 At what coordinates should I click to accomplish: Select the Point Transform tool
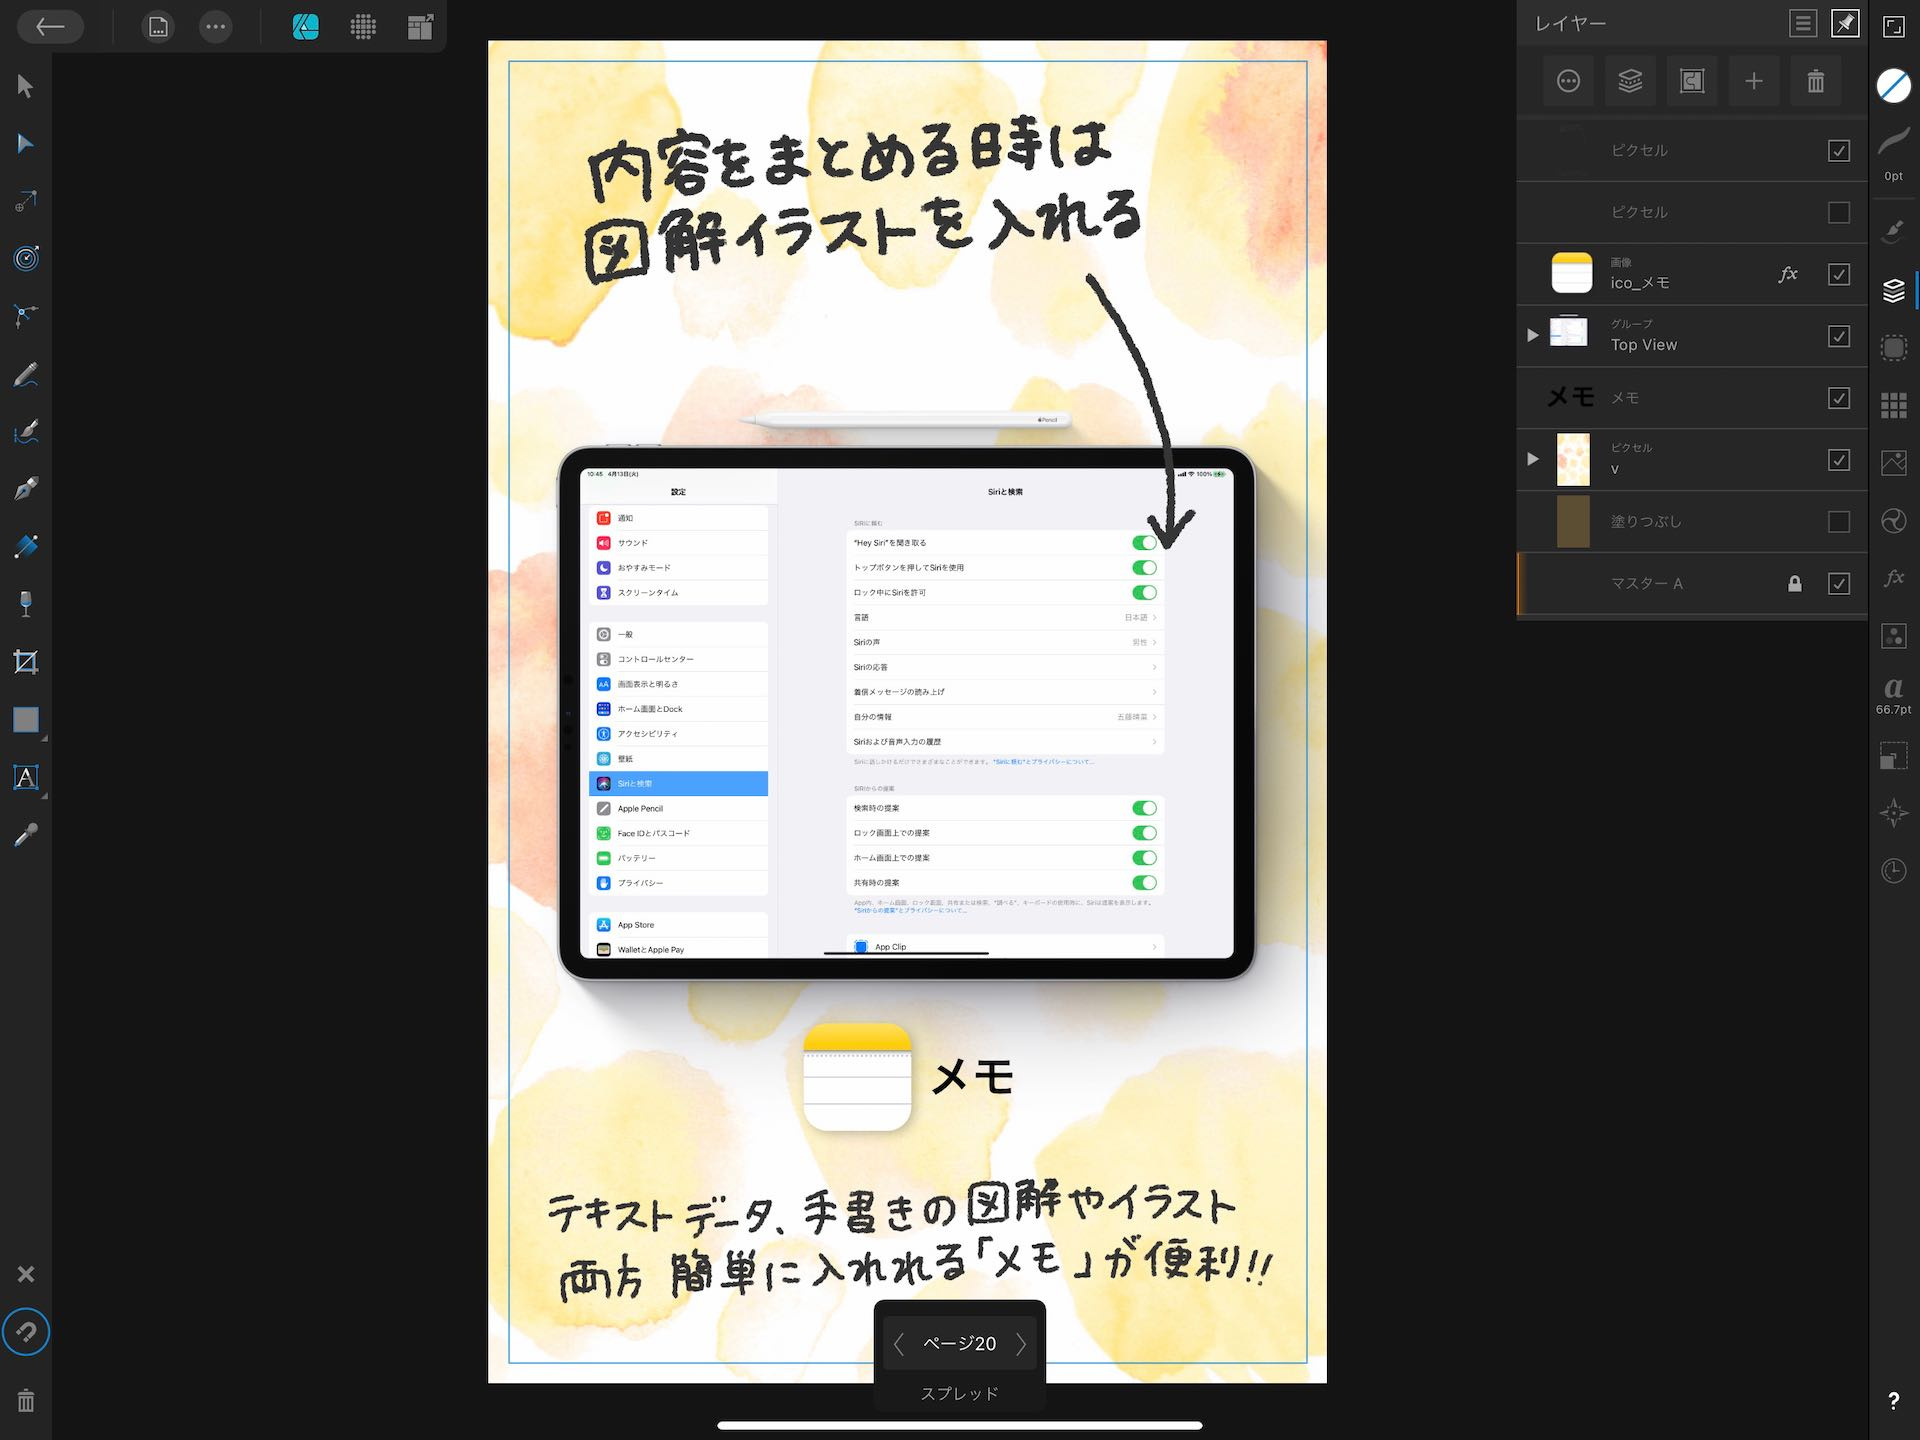(x=26, y=201)
